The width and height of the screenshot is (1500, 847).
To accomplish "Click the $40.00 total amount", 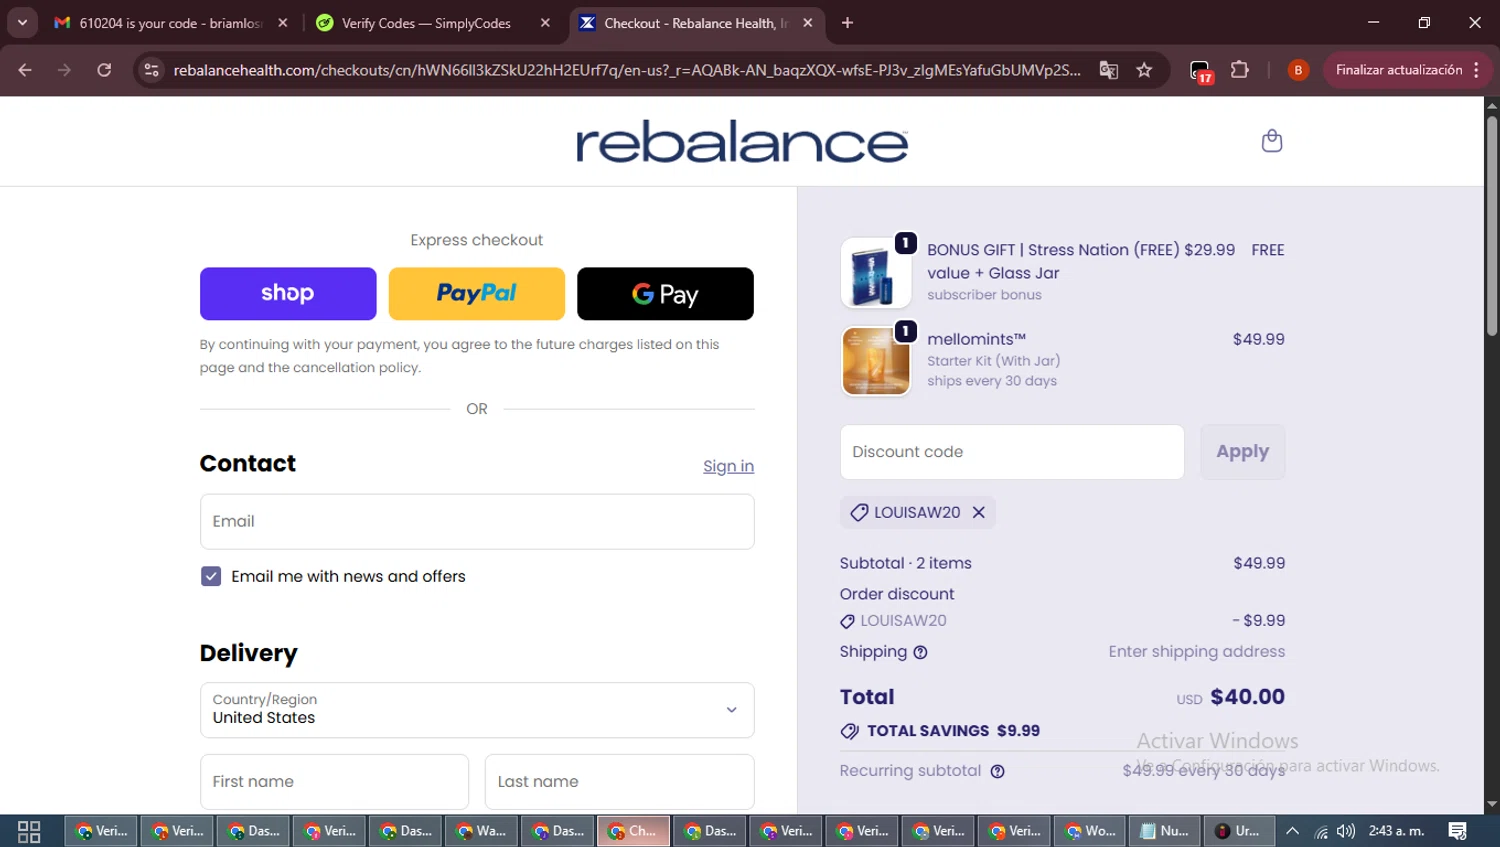I will (x=1247, y=697).
